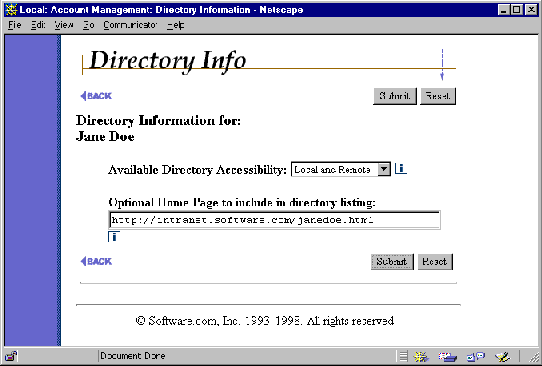Viewport: 542px width, 366px height.
Task: Click the Netscape icon in the title bar
Action: point(11,9)
